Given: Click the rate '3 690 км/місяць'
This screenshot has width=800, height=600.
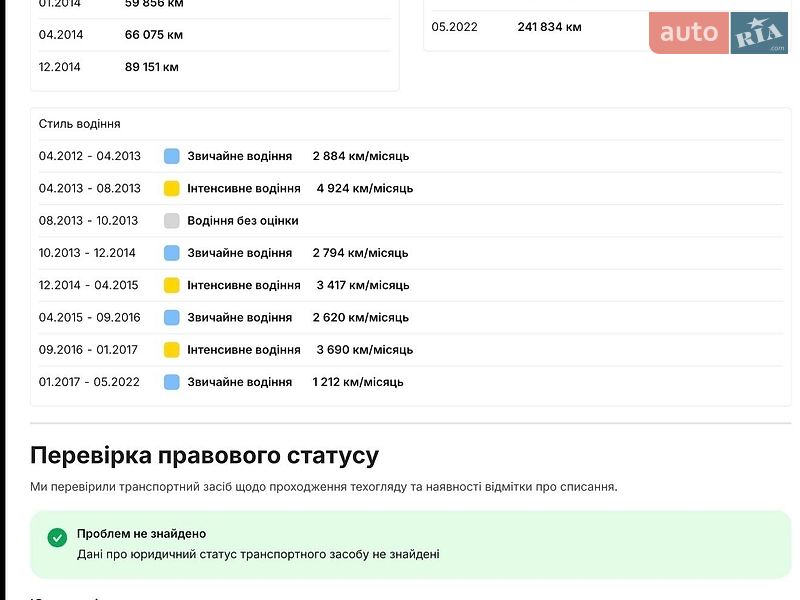Looking at the screenshot, I should [x=365, y=349].
